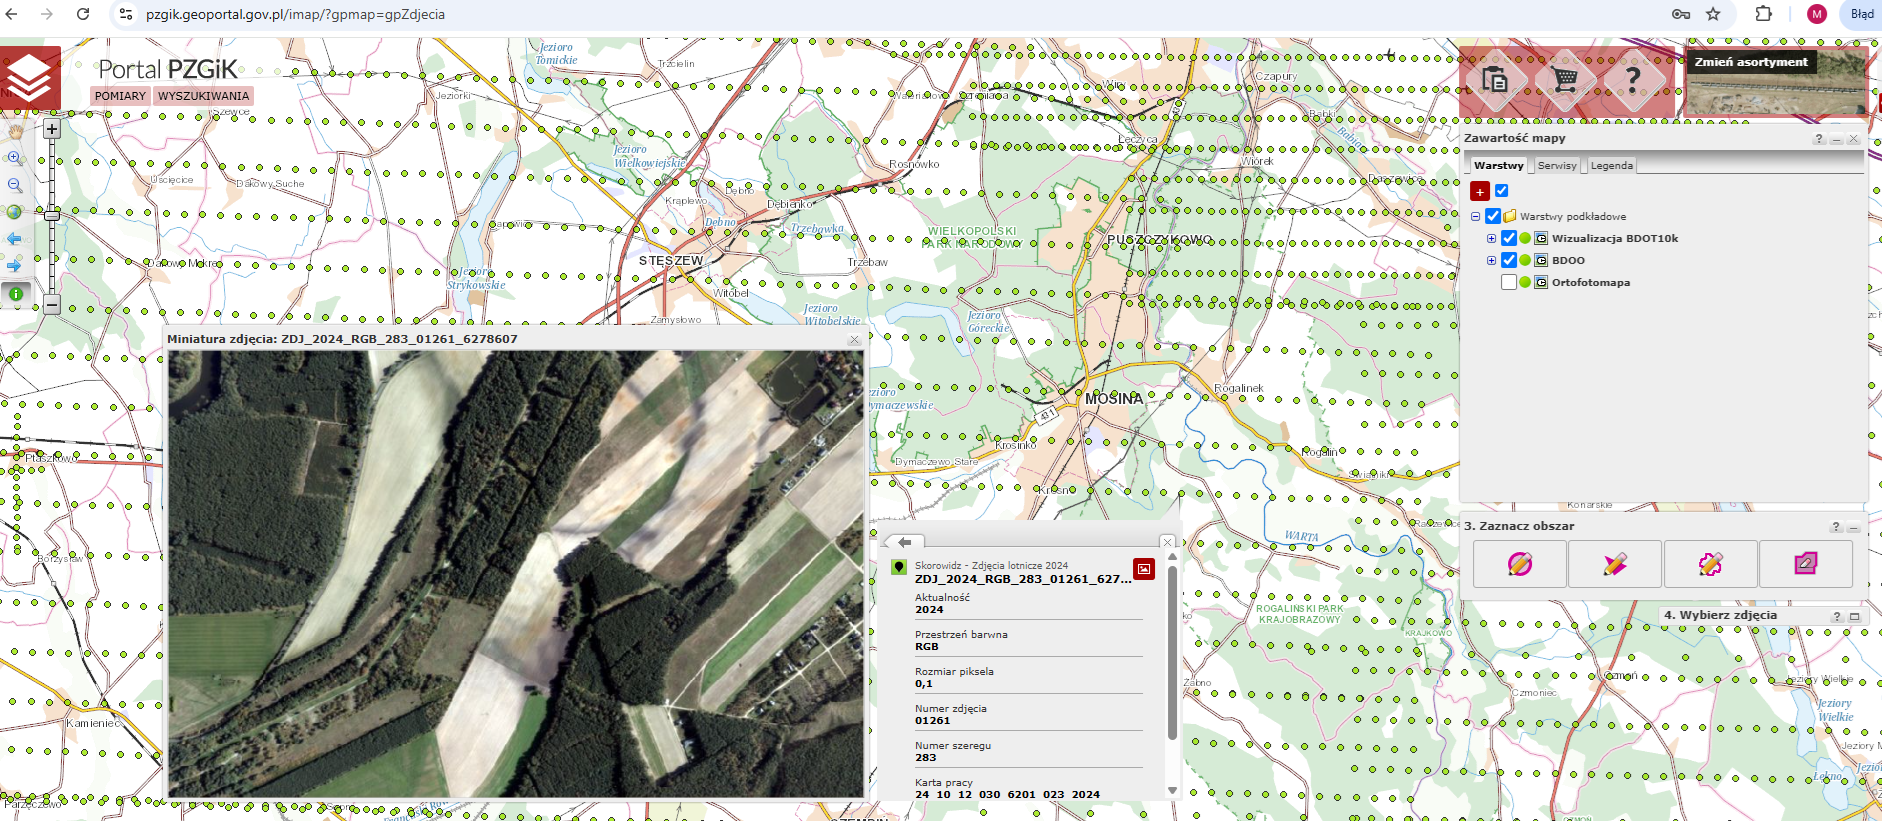
Task: Click the zoom slider handle
Action: [52, 215]
